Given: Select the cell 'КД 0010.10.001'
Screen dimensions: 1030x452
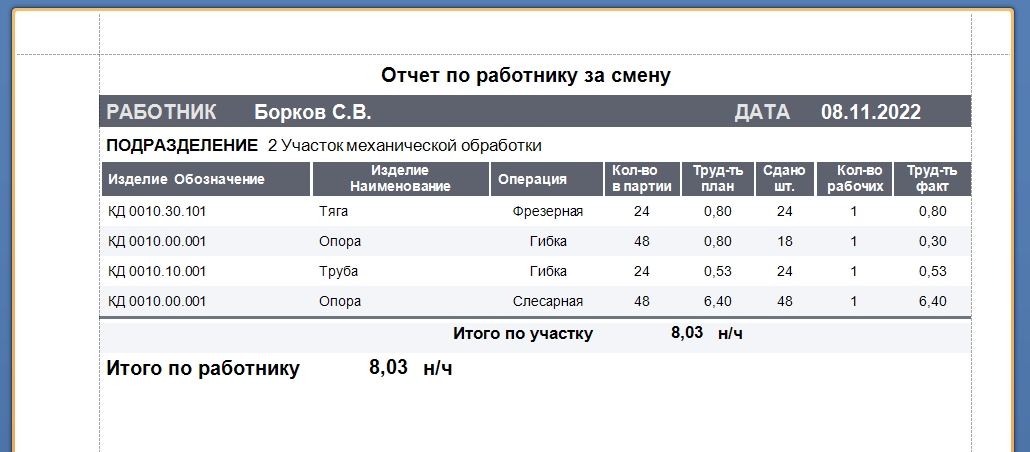Looking at the screenshot, I should click(x=157, y=271).
